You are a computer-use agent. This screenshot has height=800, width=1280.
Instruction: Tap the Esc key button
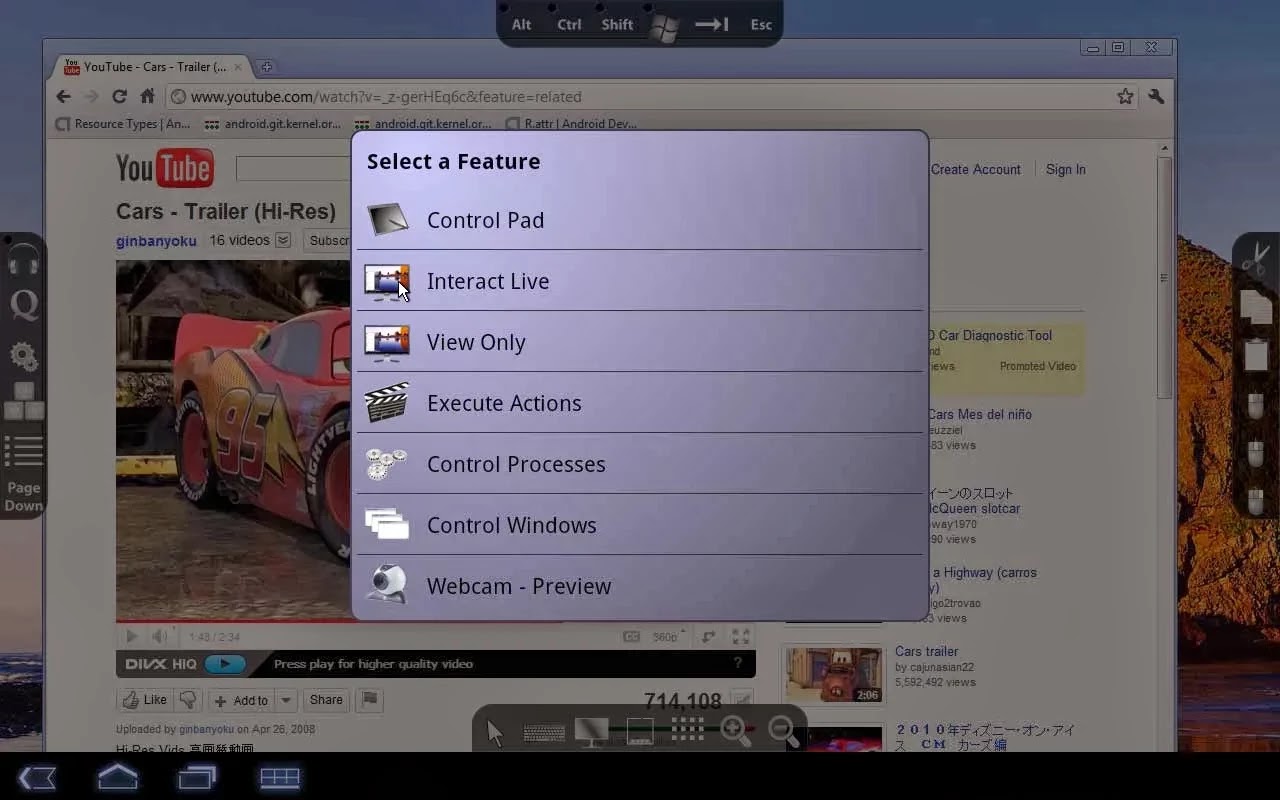pos(761,24)
